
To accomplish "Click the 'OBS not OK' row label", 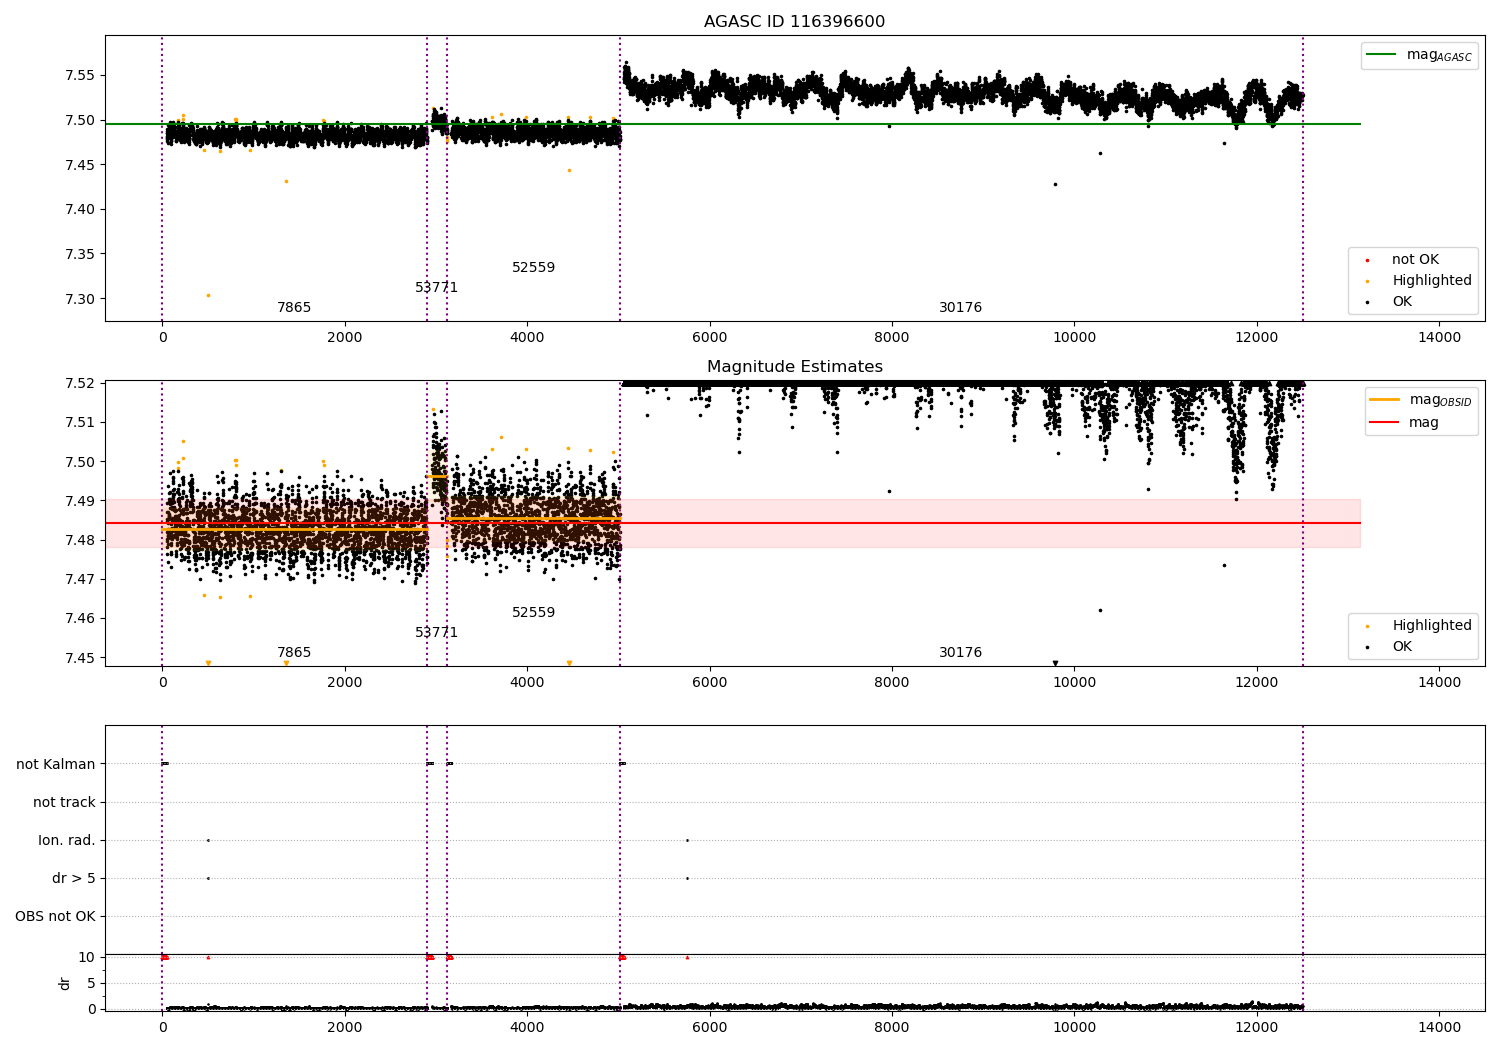I will 55,917.
